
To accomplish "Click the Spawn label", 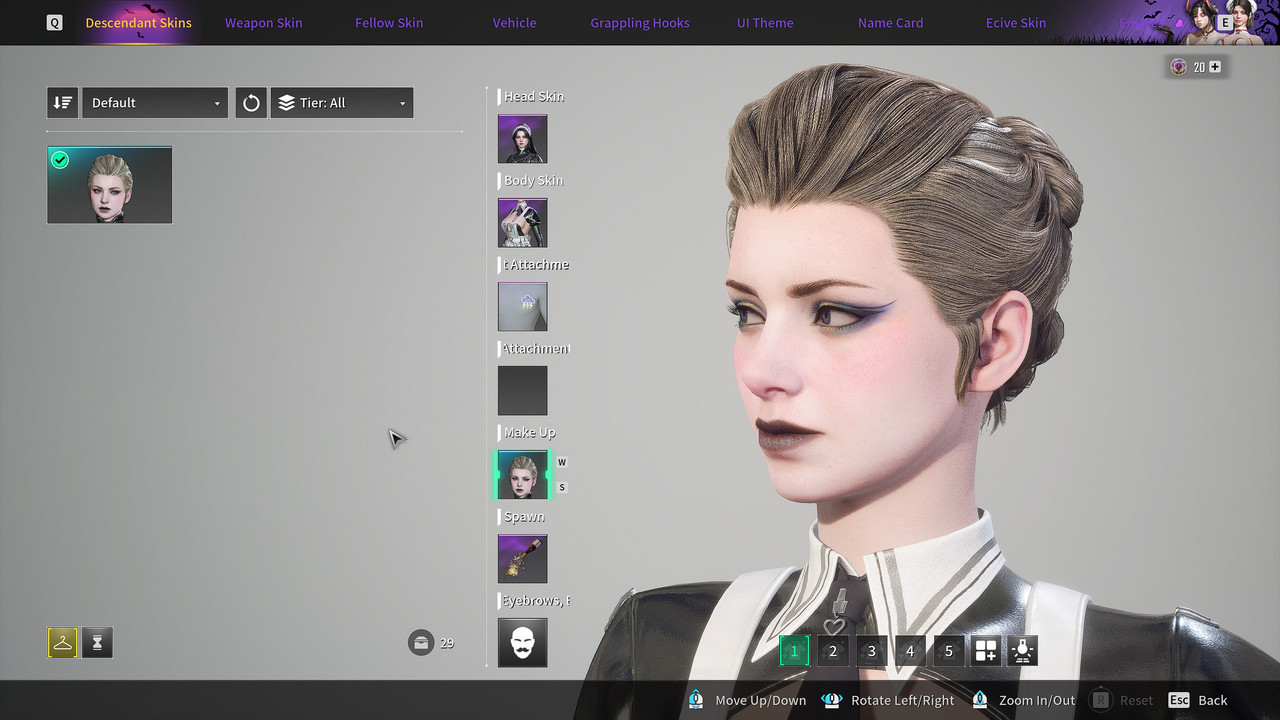I will (524, 516).
